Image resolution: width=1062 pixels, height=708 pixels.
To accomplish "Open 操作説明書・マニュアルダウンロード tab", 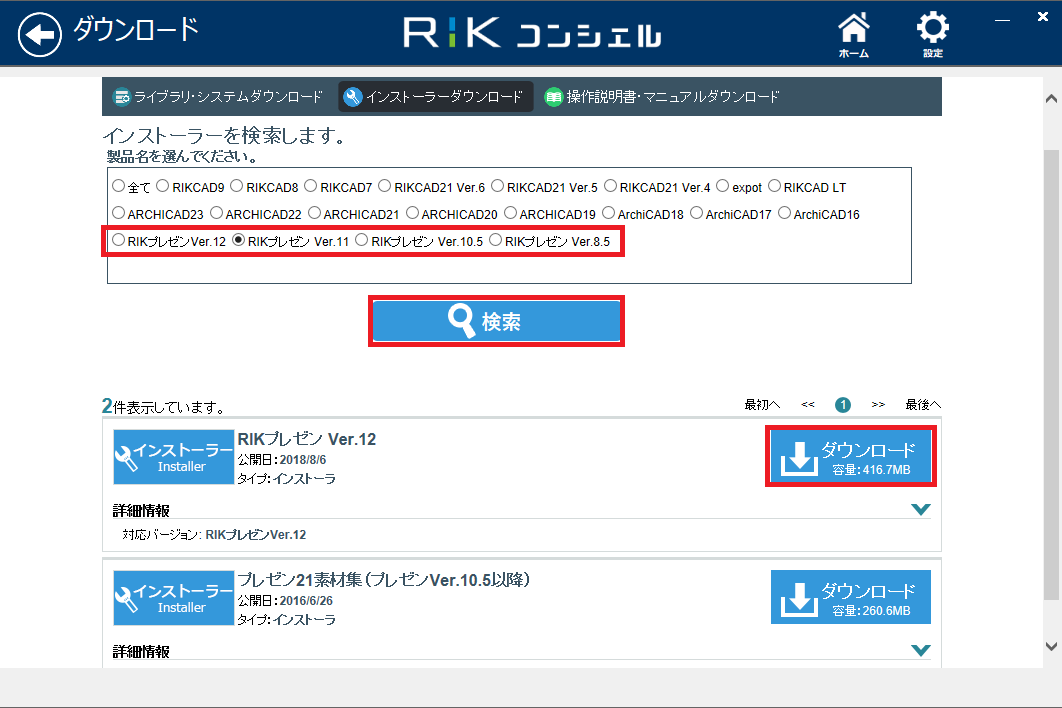I will (x=662, y=97).
